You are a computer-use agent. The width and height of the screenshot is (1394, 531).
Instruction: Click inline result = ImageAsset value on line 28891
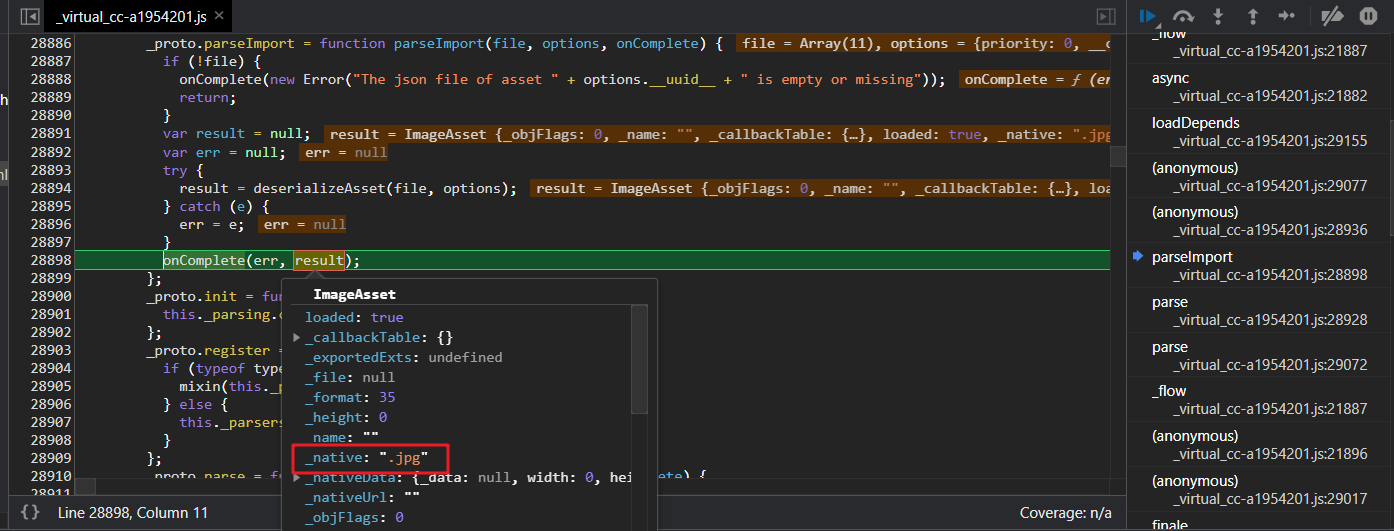(716, 134)
